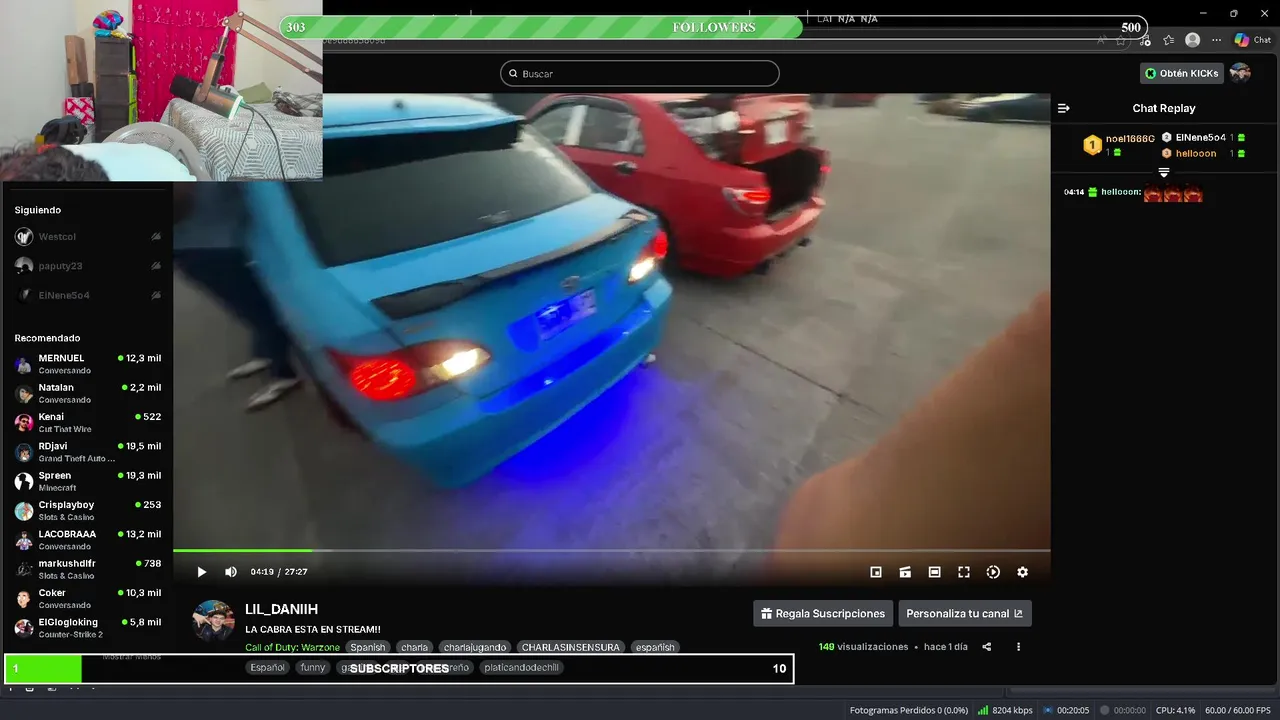Select the charla tag

pos(415,647)
